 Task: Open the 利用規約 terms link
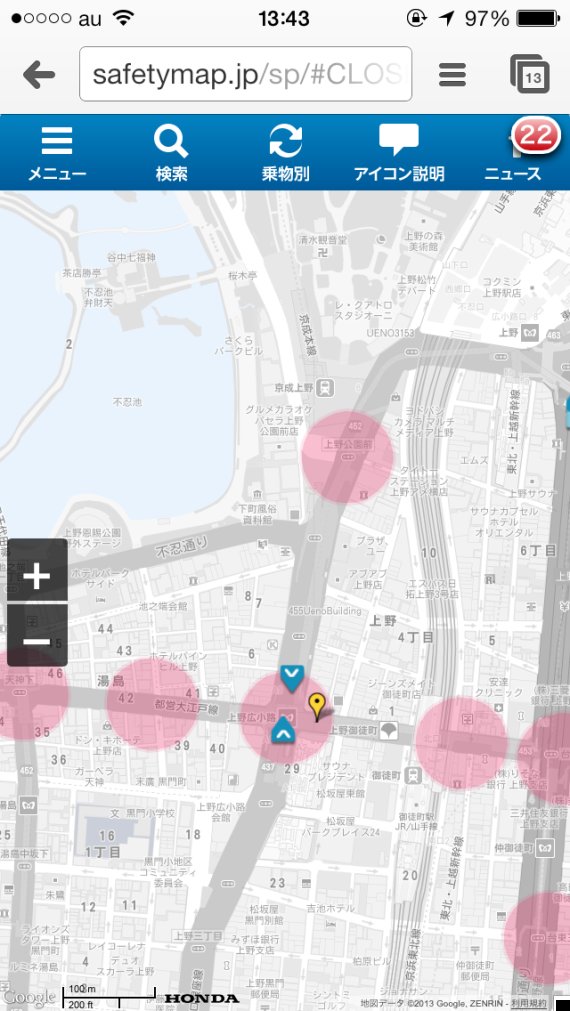point(527,1002)
